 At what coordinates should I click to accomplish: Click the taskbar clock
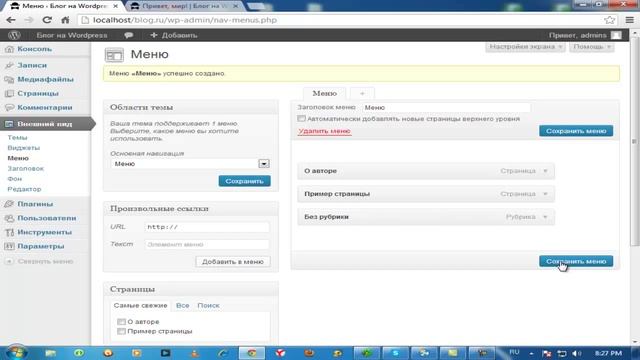tap(608, 353)
